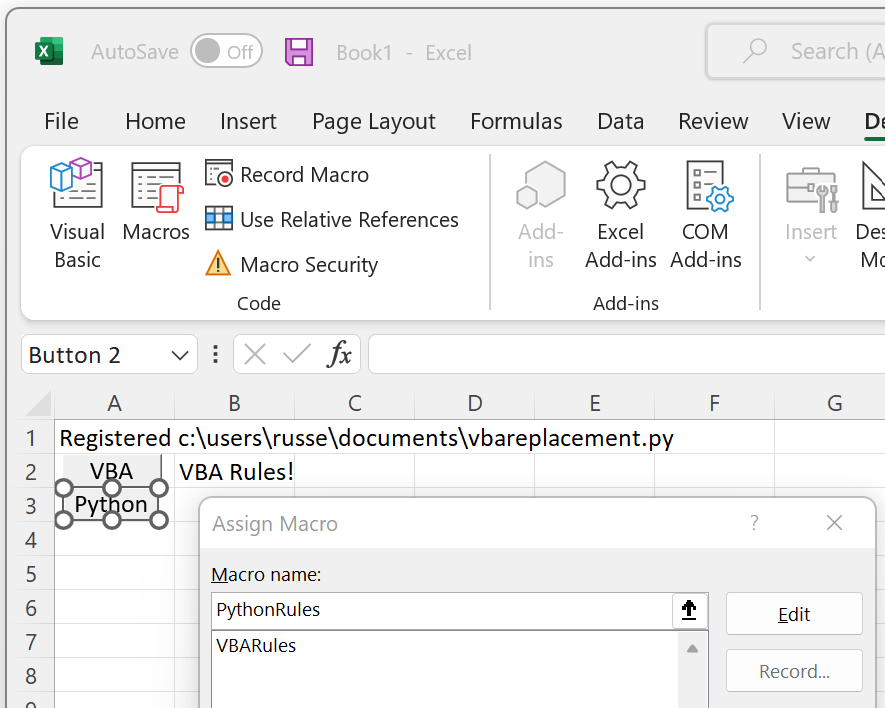Select cell containing 'VBA Rules!'

click(234, 471)
